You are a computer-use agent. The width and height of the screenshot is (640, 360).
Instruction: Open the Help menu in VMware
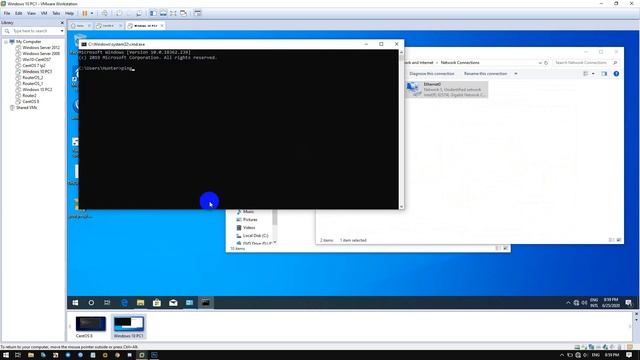[x=69, y=13]
